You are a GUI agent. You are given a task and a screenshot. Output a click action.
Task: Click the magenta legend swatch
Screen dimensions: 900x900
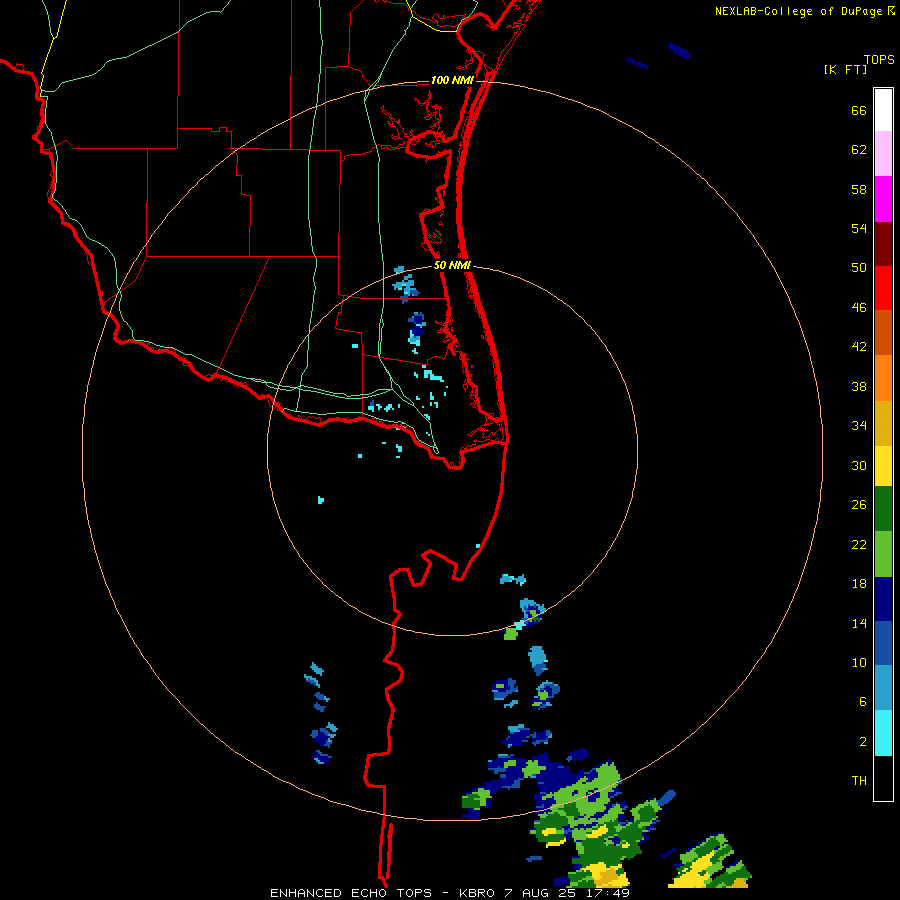tap(883, 199)
